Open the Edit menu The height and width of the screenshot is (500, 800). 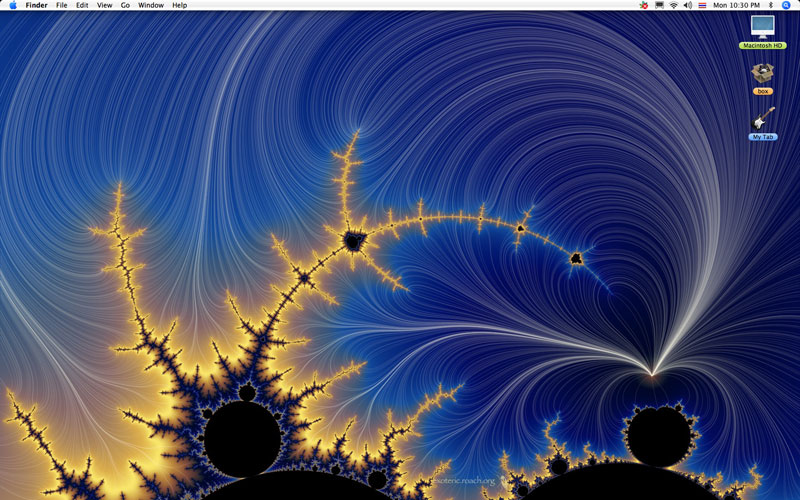click(82, 5)
